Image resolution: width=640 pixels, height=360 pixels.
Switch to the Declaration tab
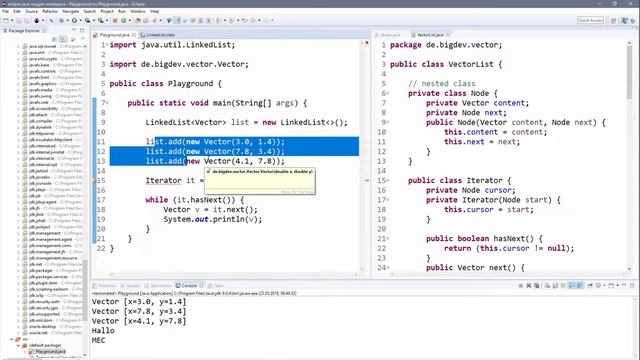pyautogui.click(x=158, y=286)
